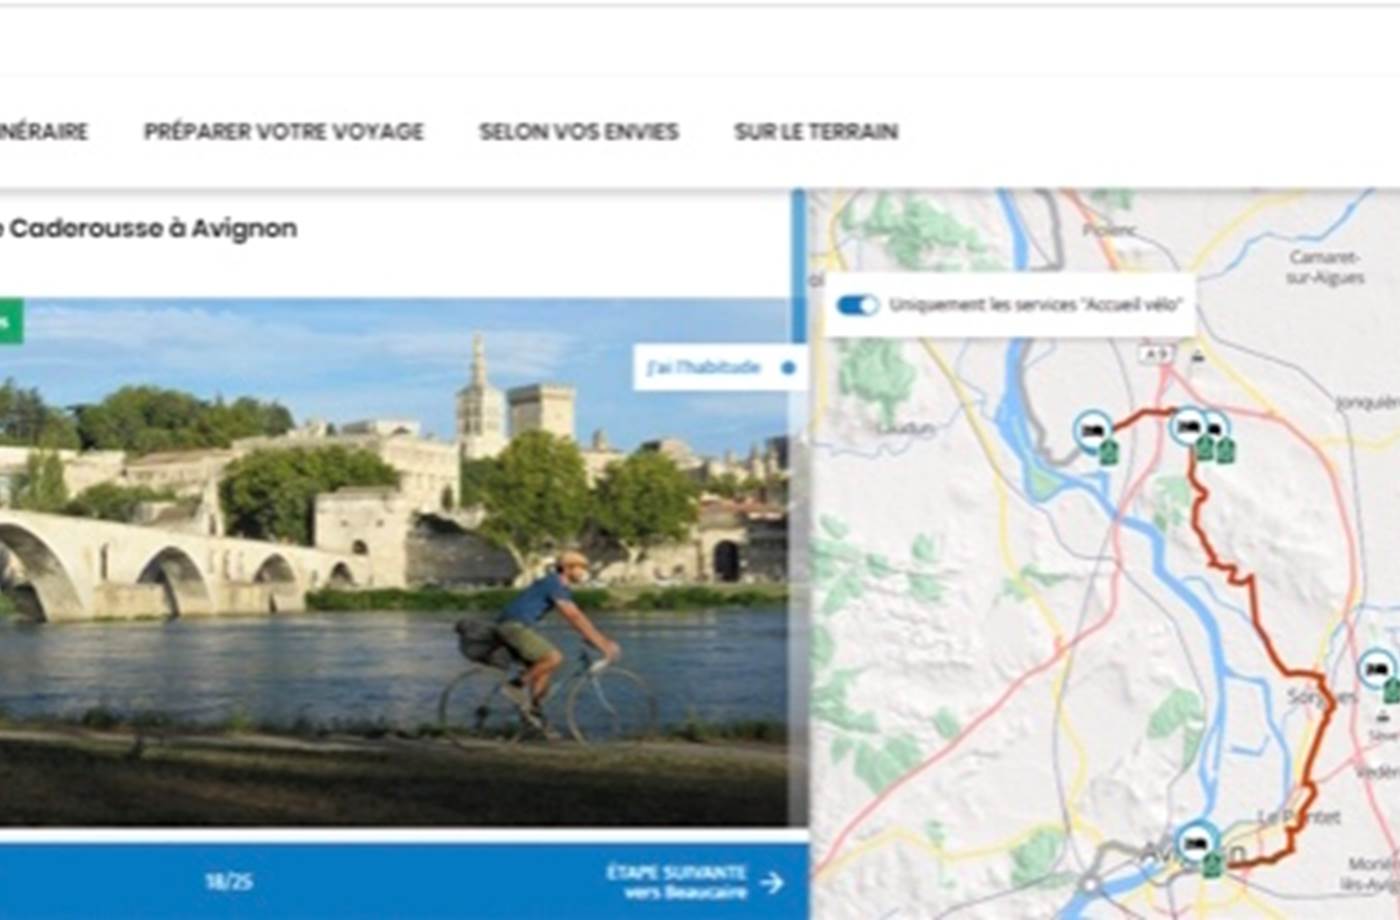Select the left lodging marker of the northern pair
The image size is (1400, 920).
point(1188,427)
